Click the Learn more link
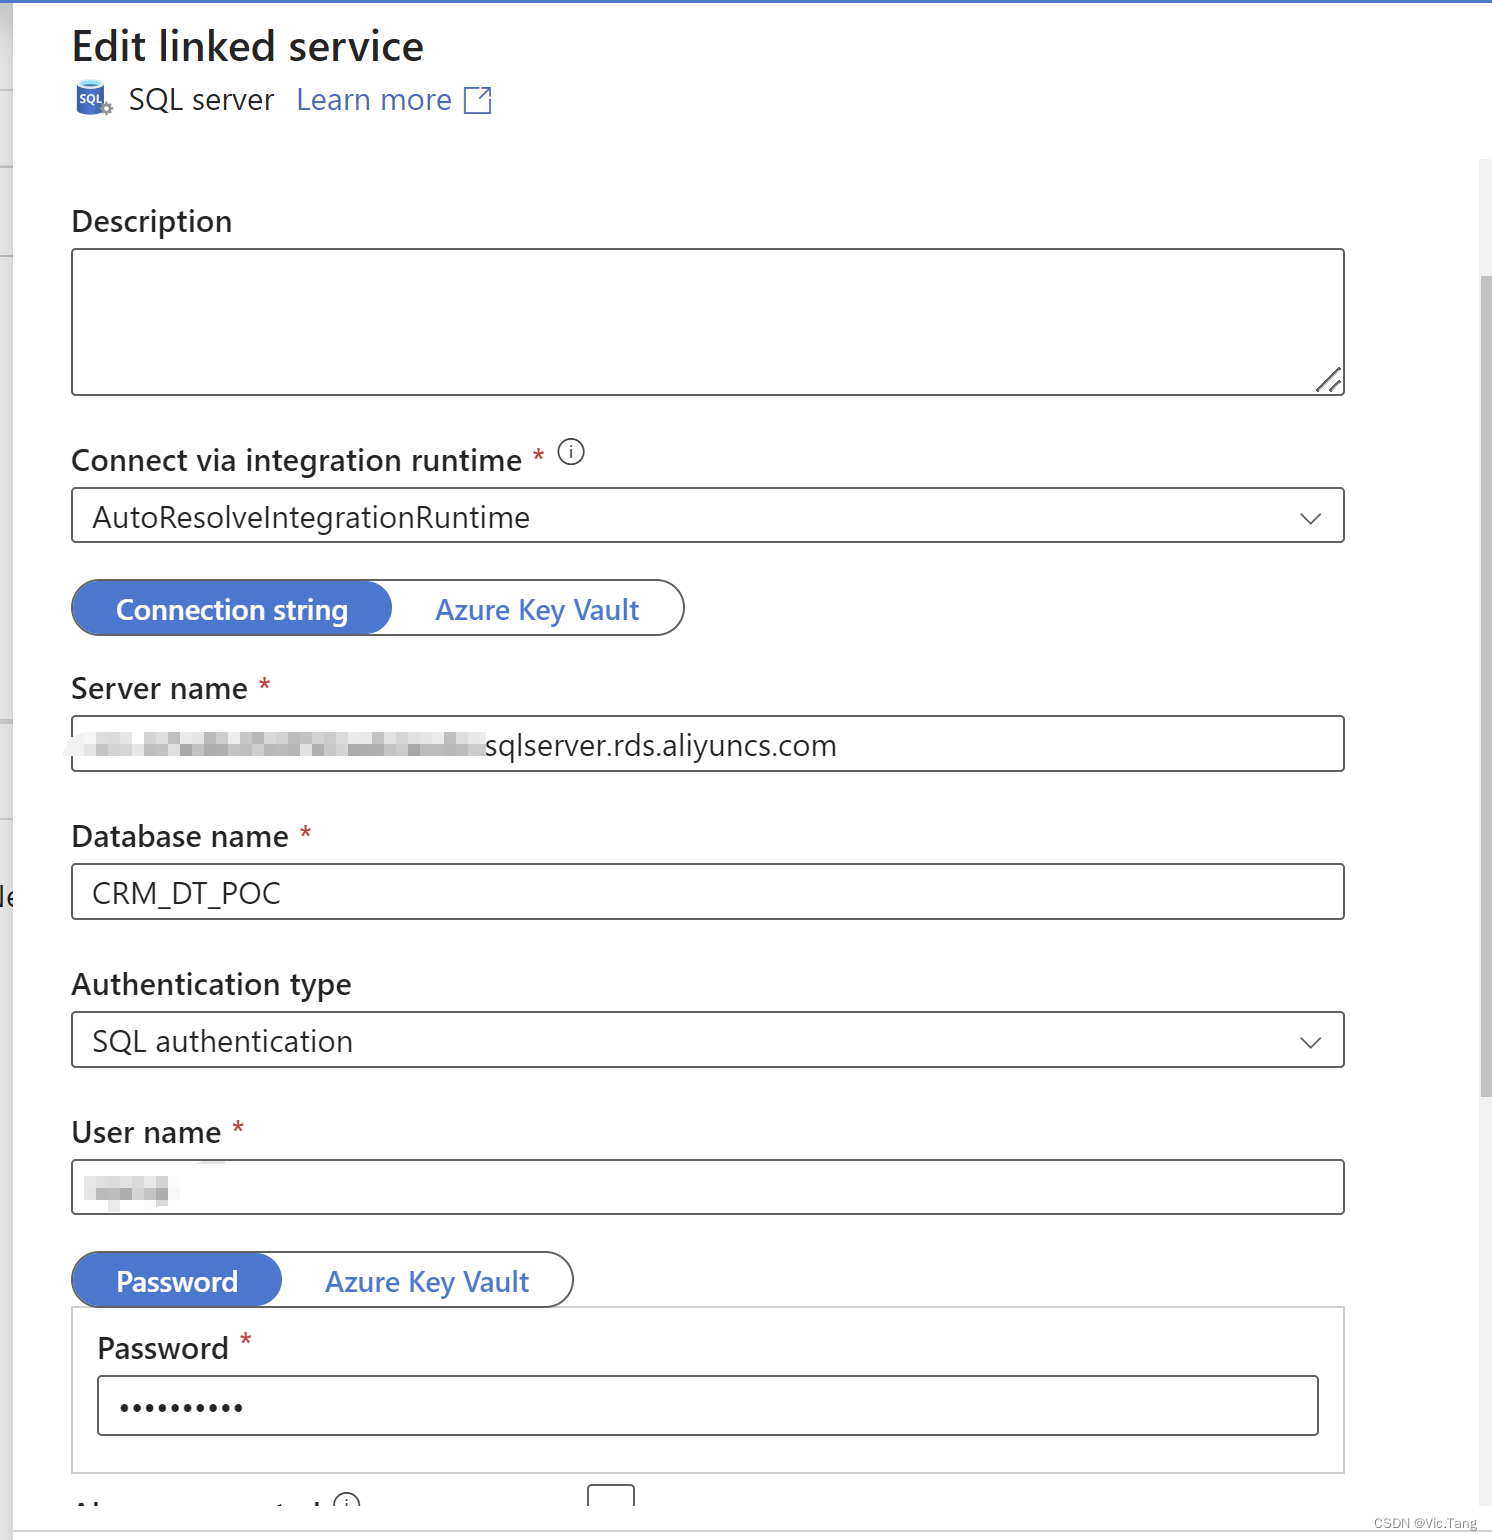Viewport: 1492px width, 1540px height. (373, 99)
